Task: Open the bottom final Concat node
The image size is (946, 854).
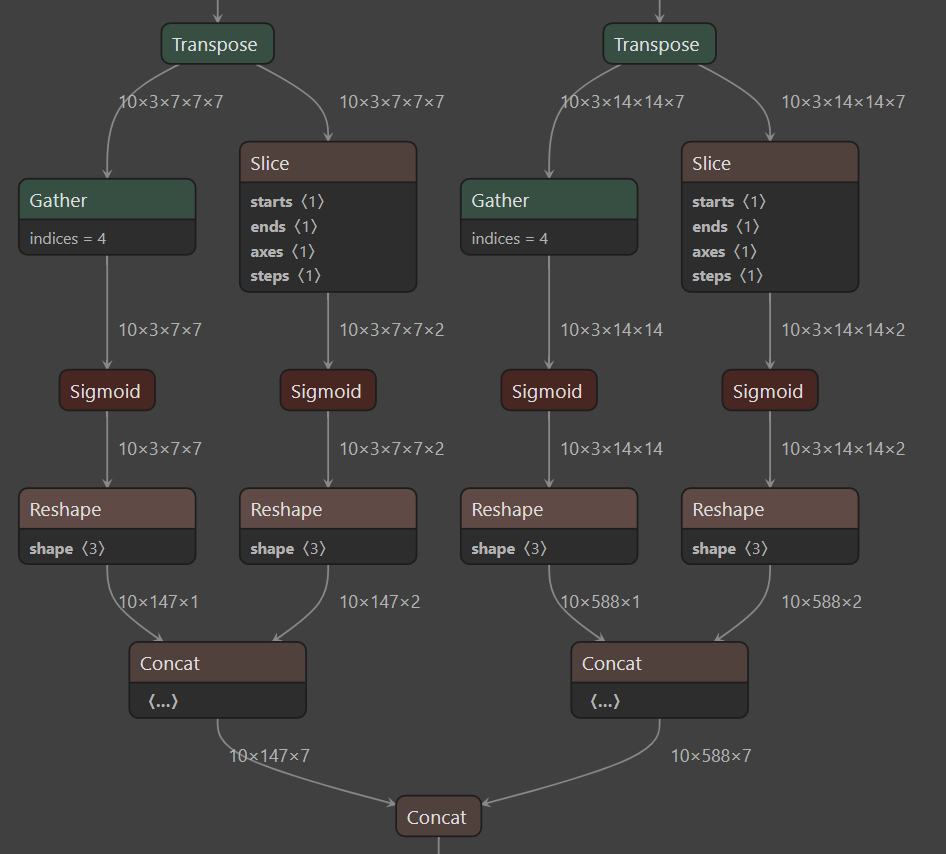Action: 438,816
